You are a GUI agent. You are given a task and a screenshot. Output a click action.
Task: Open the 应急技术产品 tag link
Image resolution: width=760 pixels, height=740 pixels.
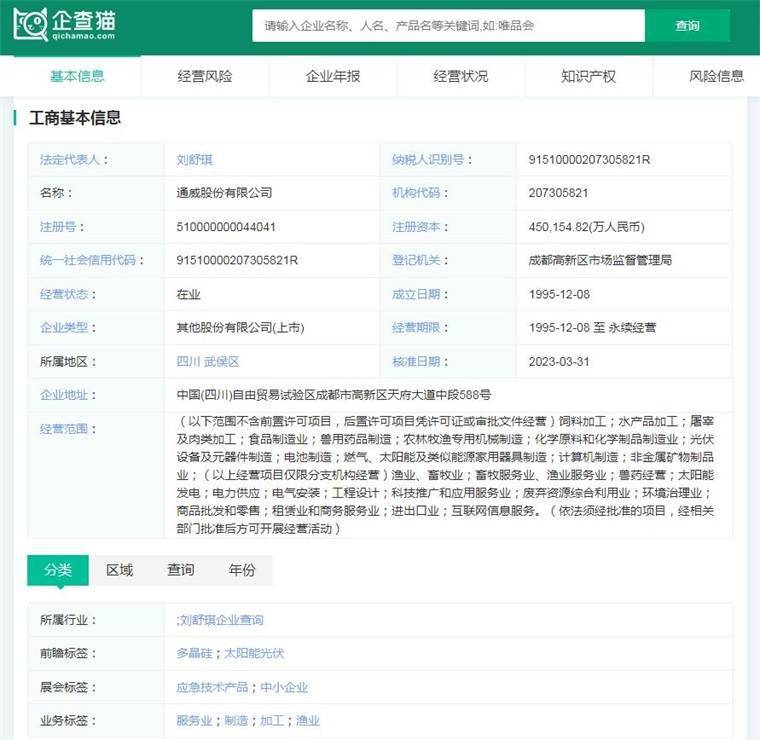[212, 687]
